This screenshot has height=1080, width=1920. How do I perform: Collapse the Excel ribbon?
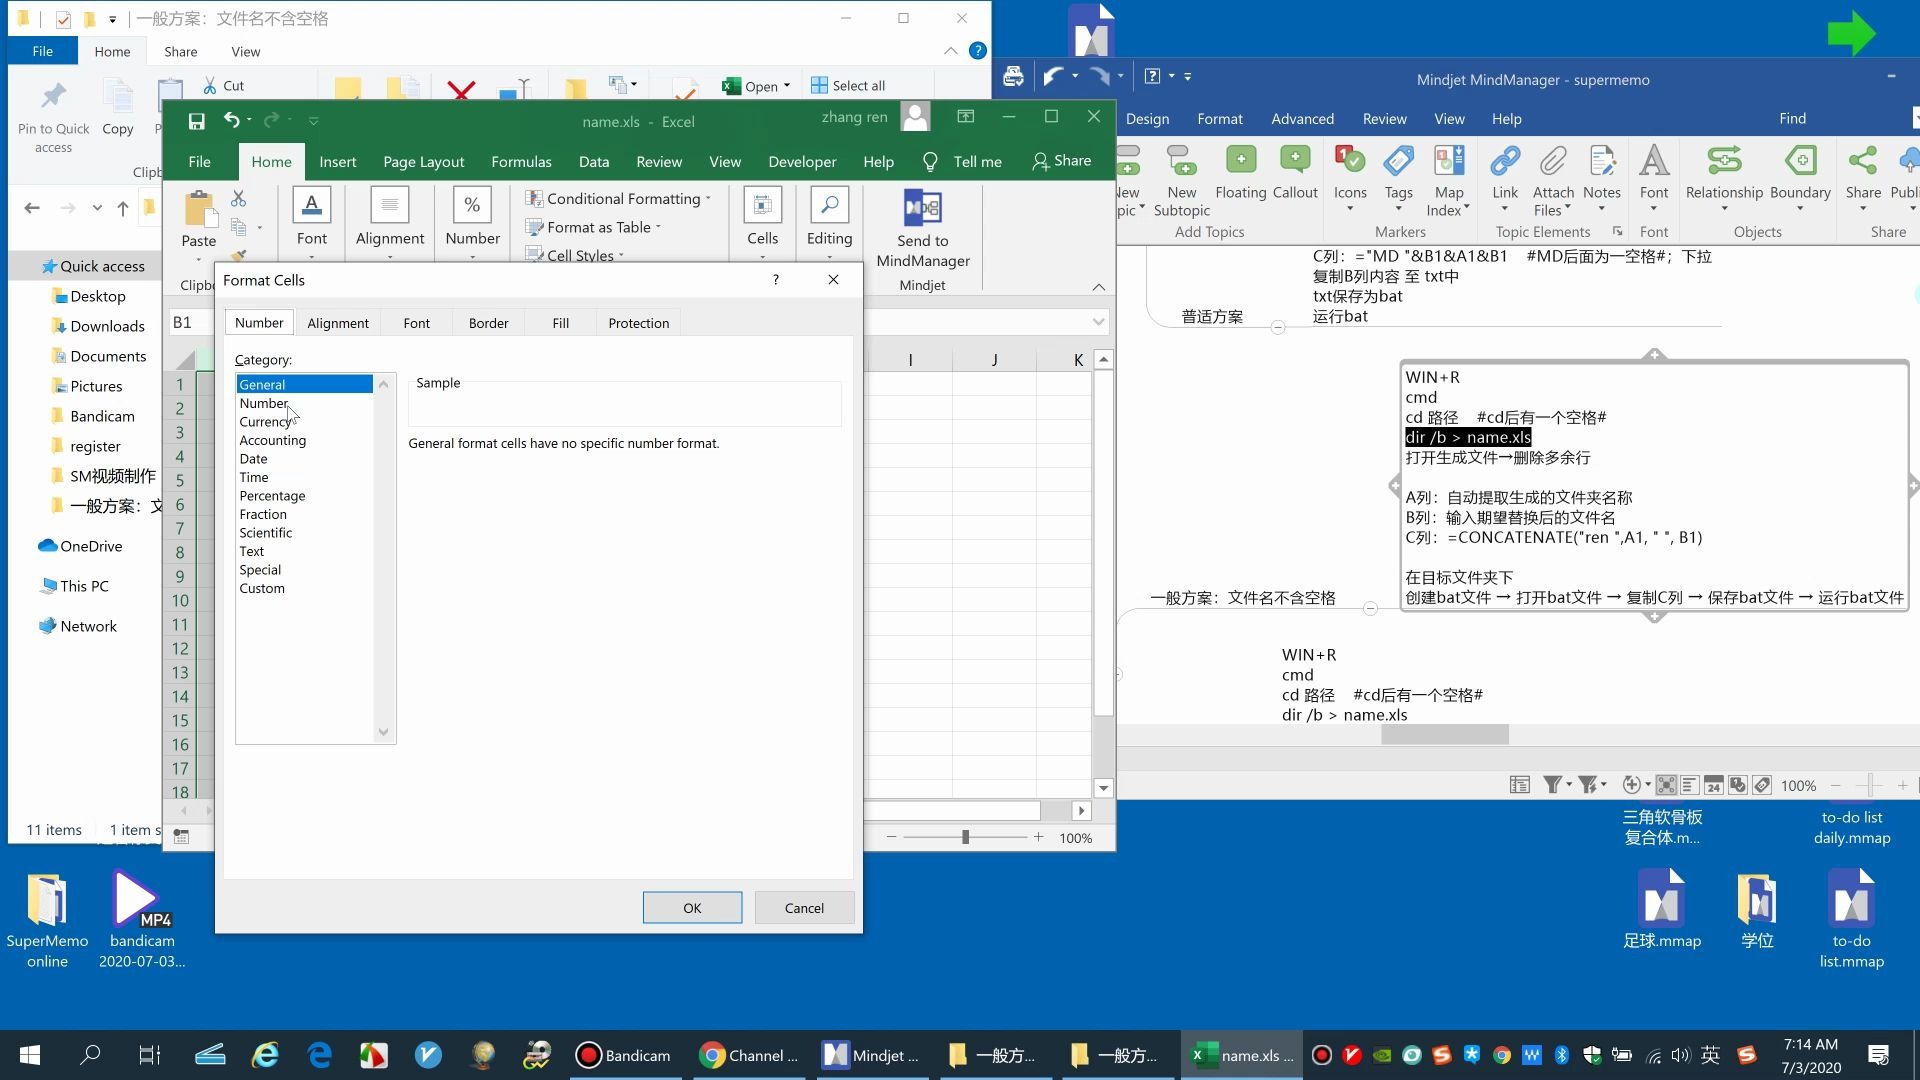click(1098, 287)
